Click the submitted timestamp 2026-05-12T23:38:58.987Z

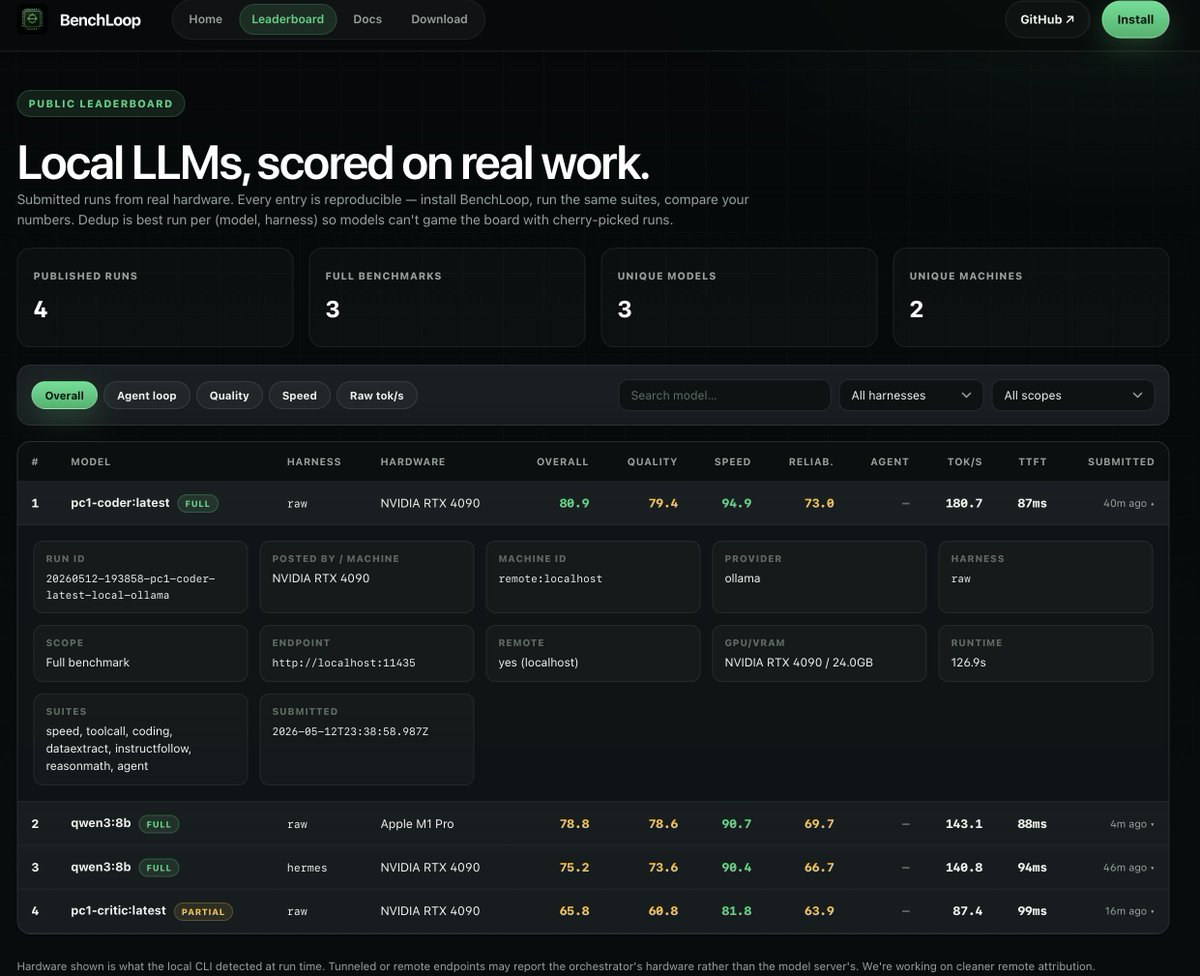tap(350, 731)
